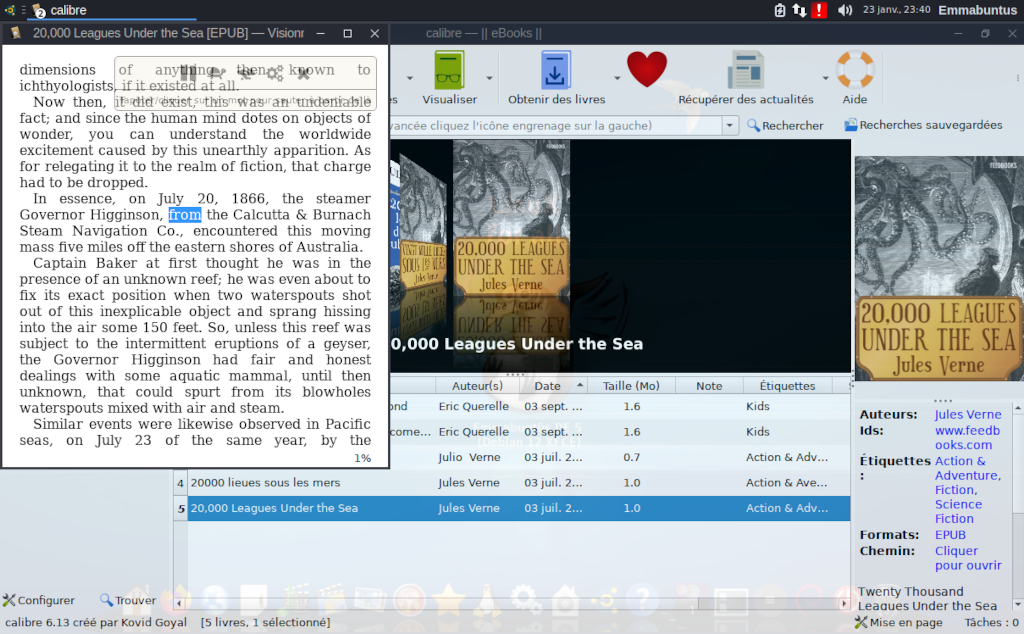
Task: Select the Vingt mille lieues cover thumbnail
Action: [423, 224]
